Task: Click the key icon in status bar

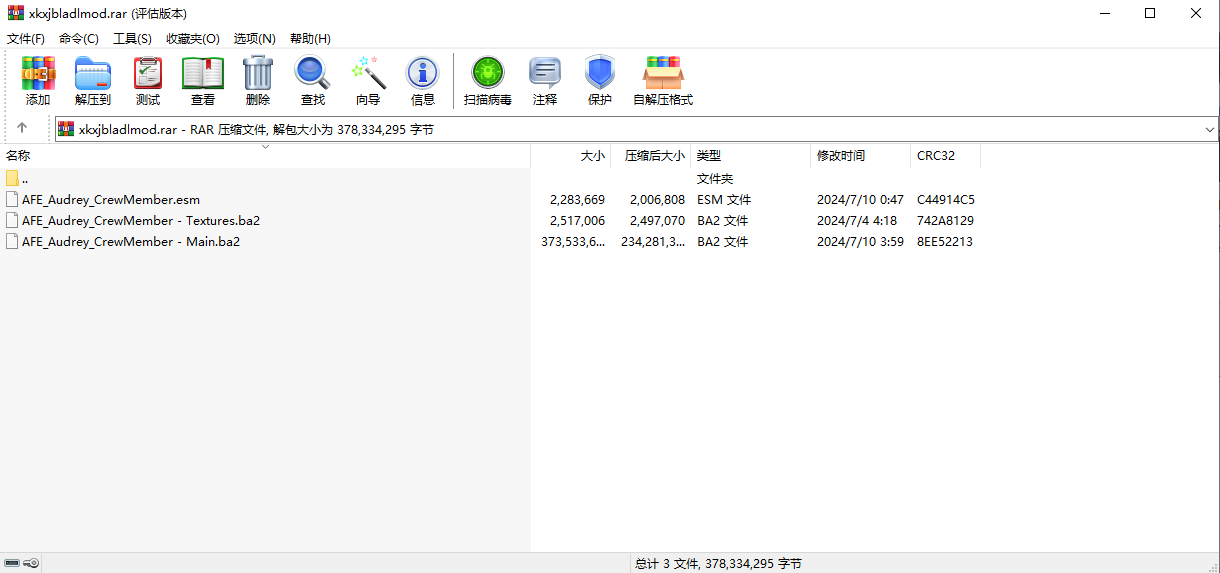Action: pyautogui.click(x=32, y=563)
